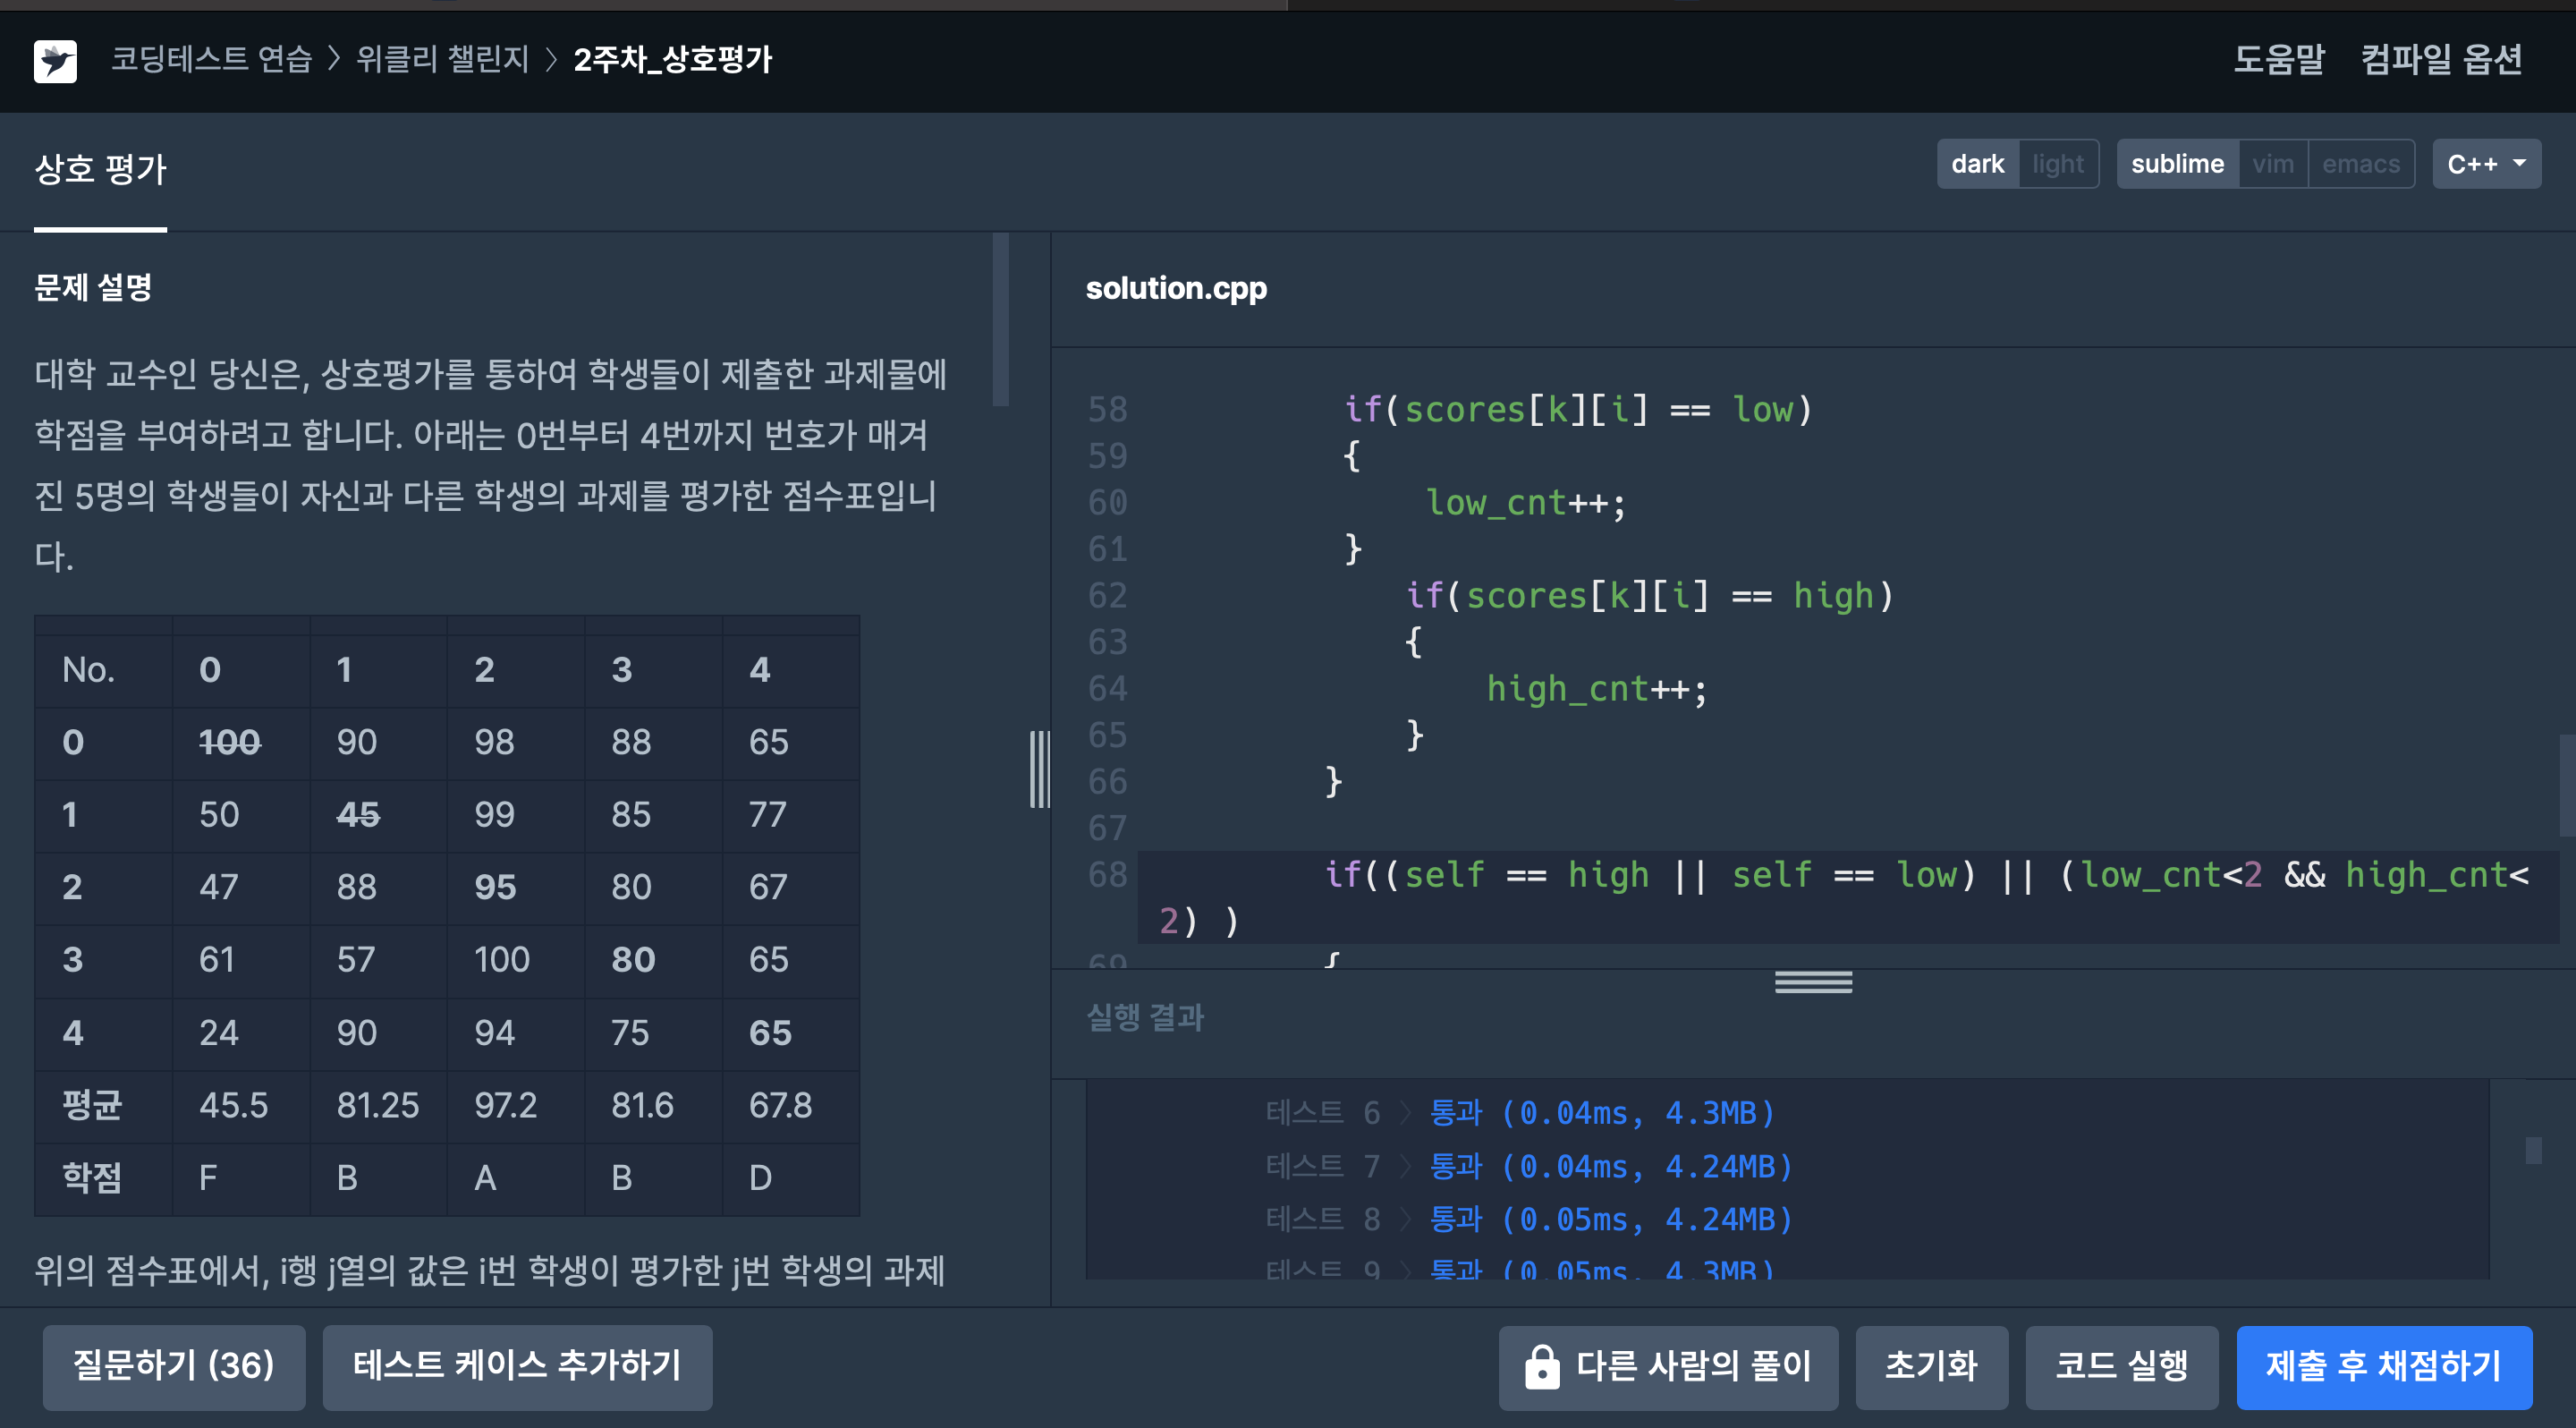Enable vim keybinding mode

2272,164
